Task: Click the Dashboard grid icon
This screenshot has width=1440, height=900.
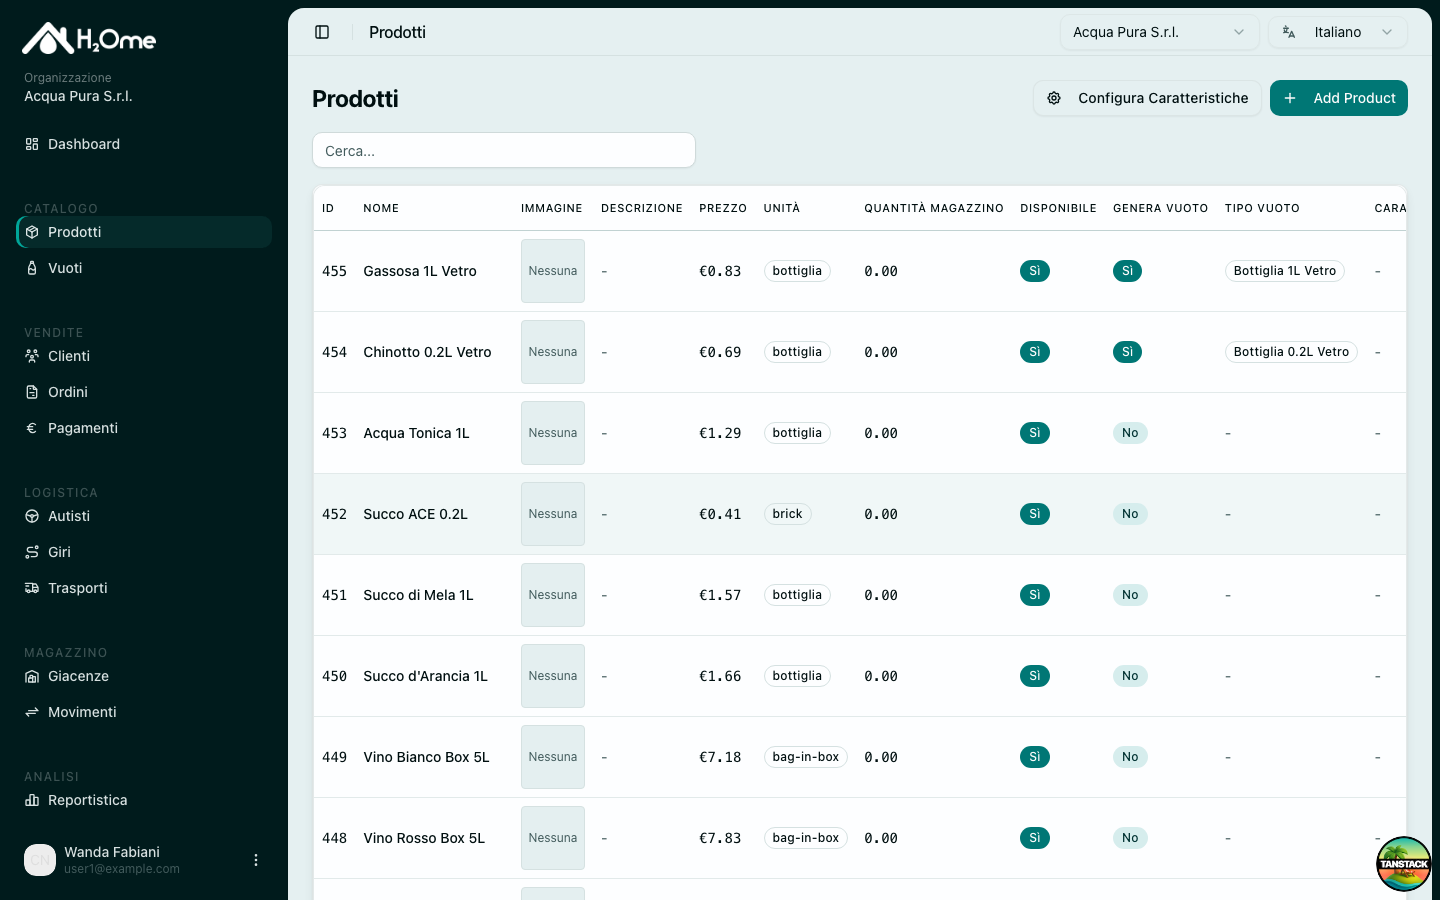Action: pyautogui.click(x=32, y=144)
